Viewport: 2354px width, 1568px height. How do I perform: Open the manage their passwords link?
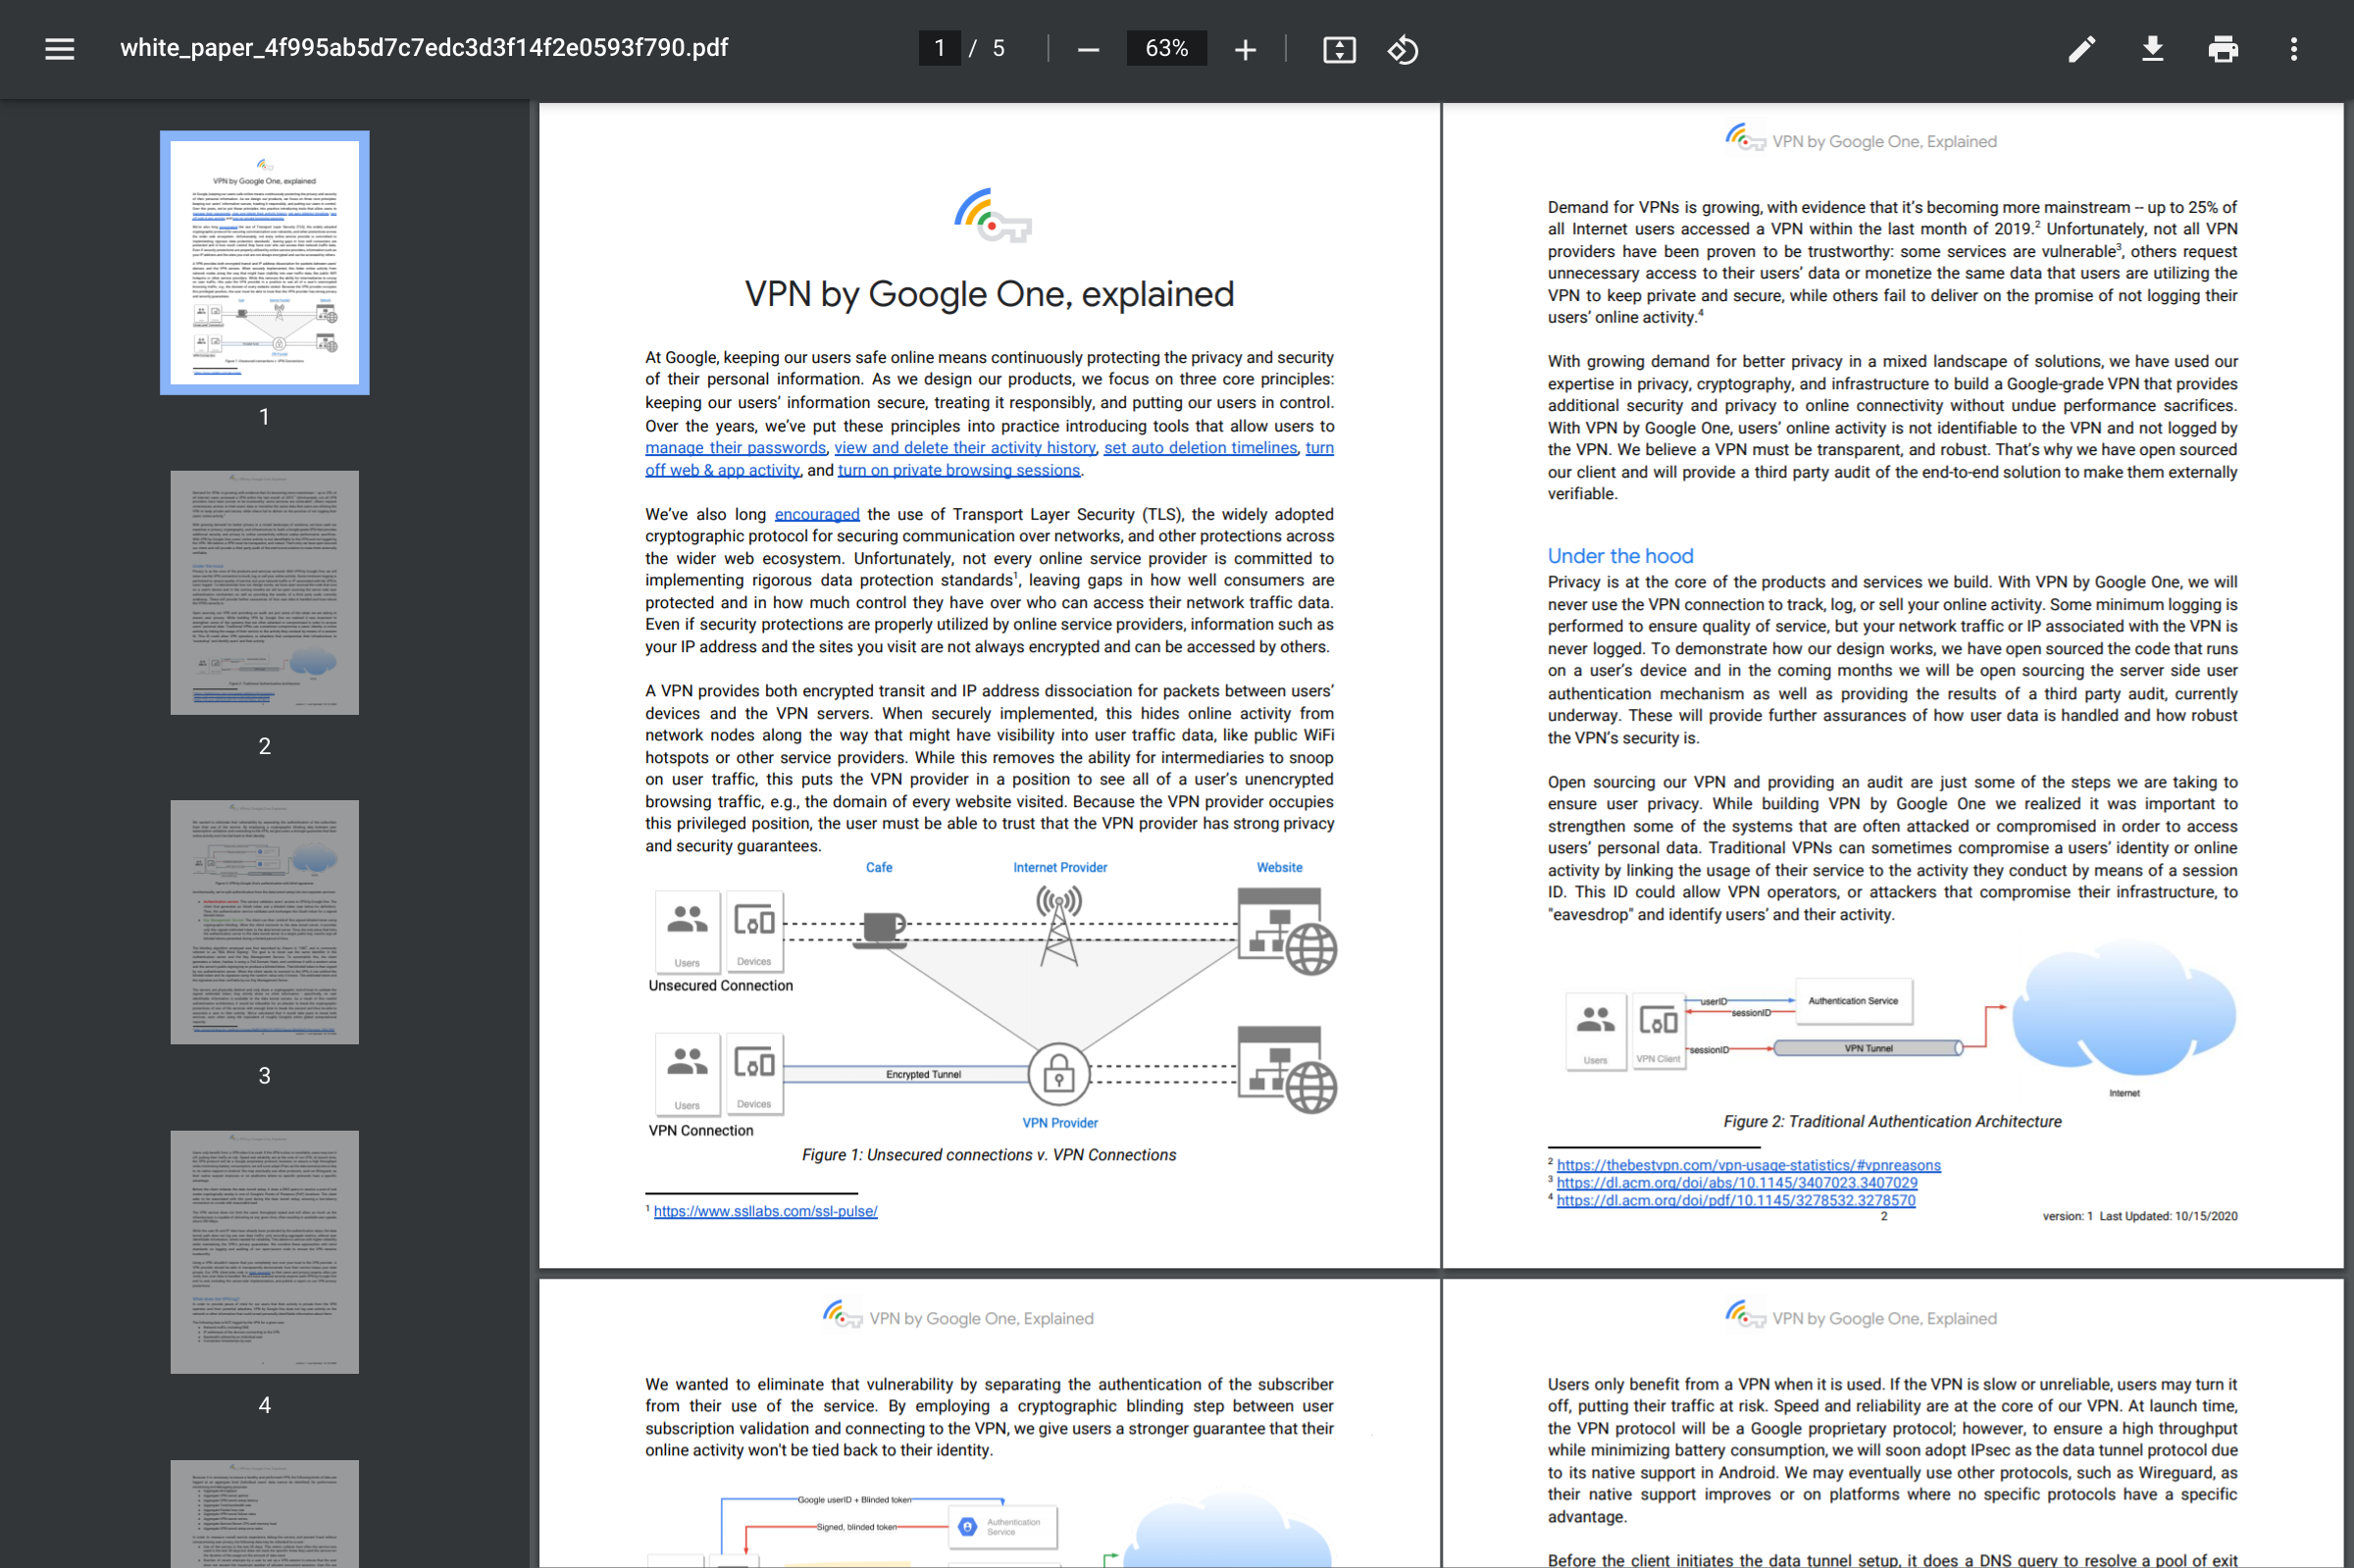point(735,448)
